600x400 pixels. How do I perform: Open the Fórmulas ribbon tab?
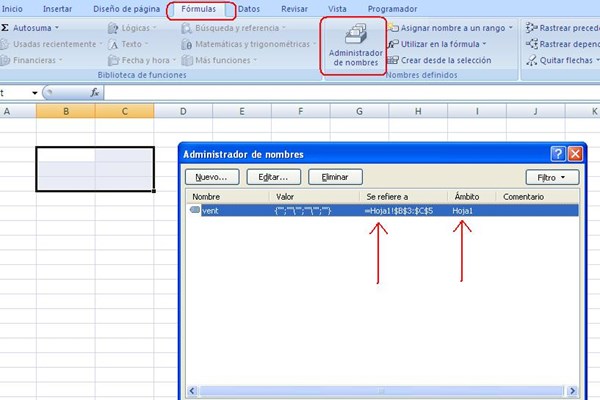199,9
